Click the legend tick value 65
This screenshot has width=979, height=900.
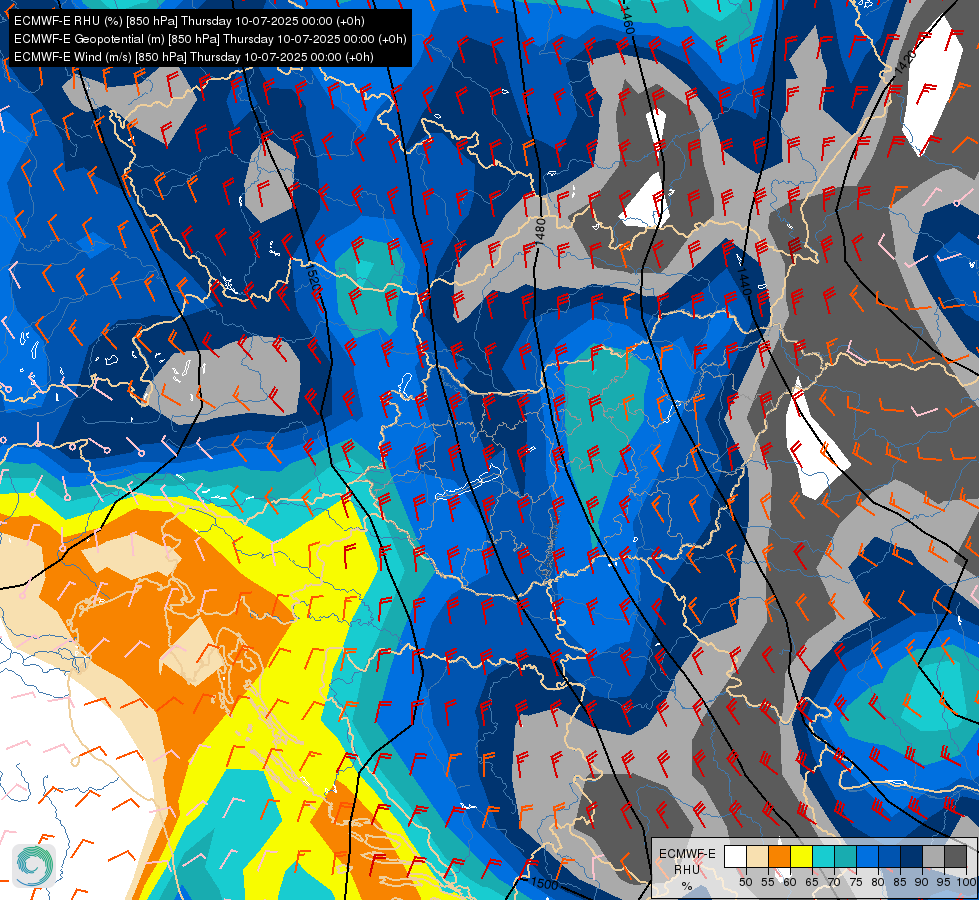coord(812,882)
